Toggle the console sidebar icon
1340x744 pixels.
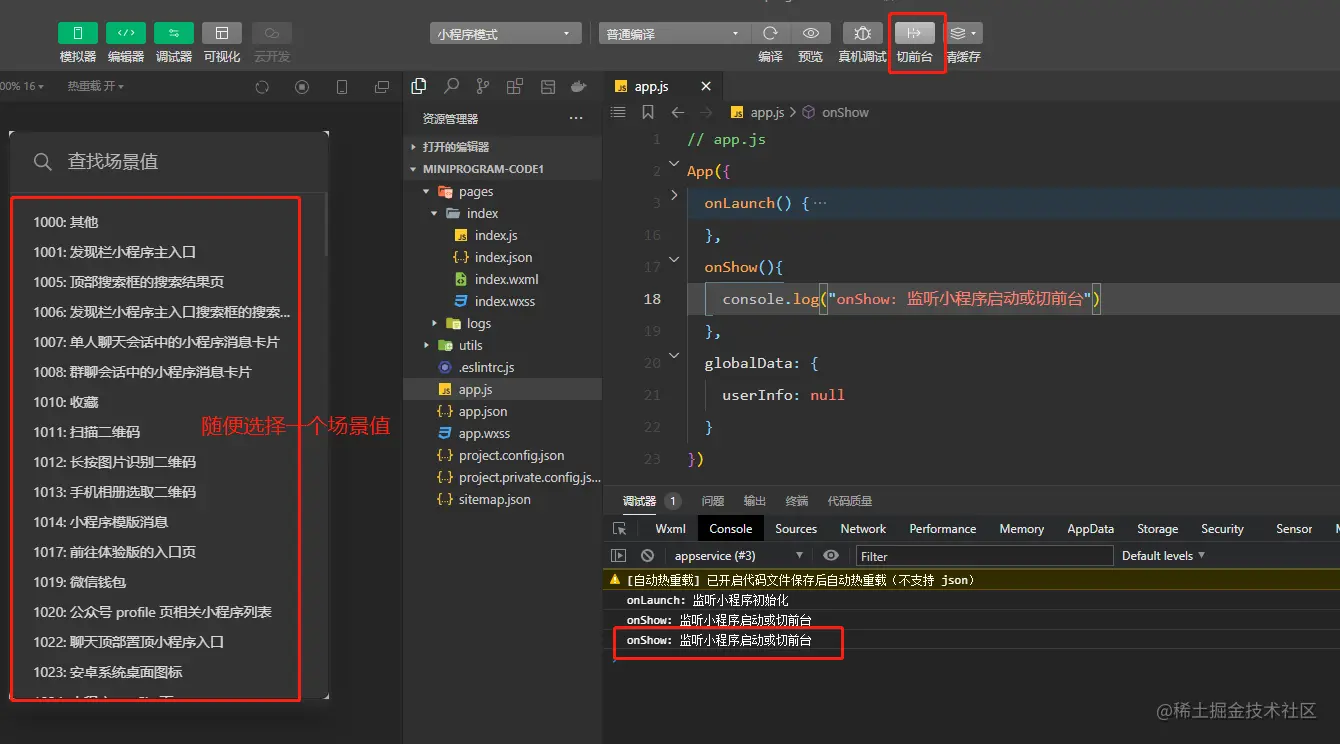point(619,555)
